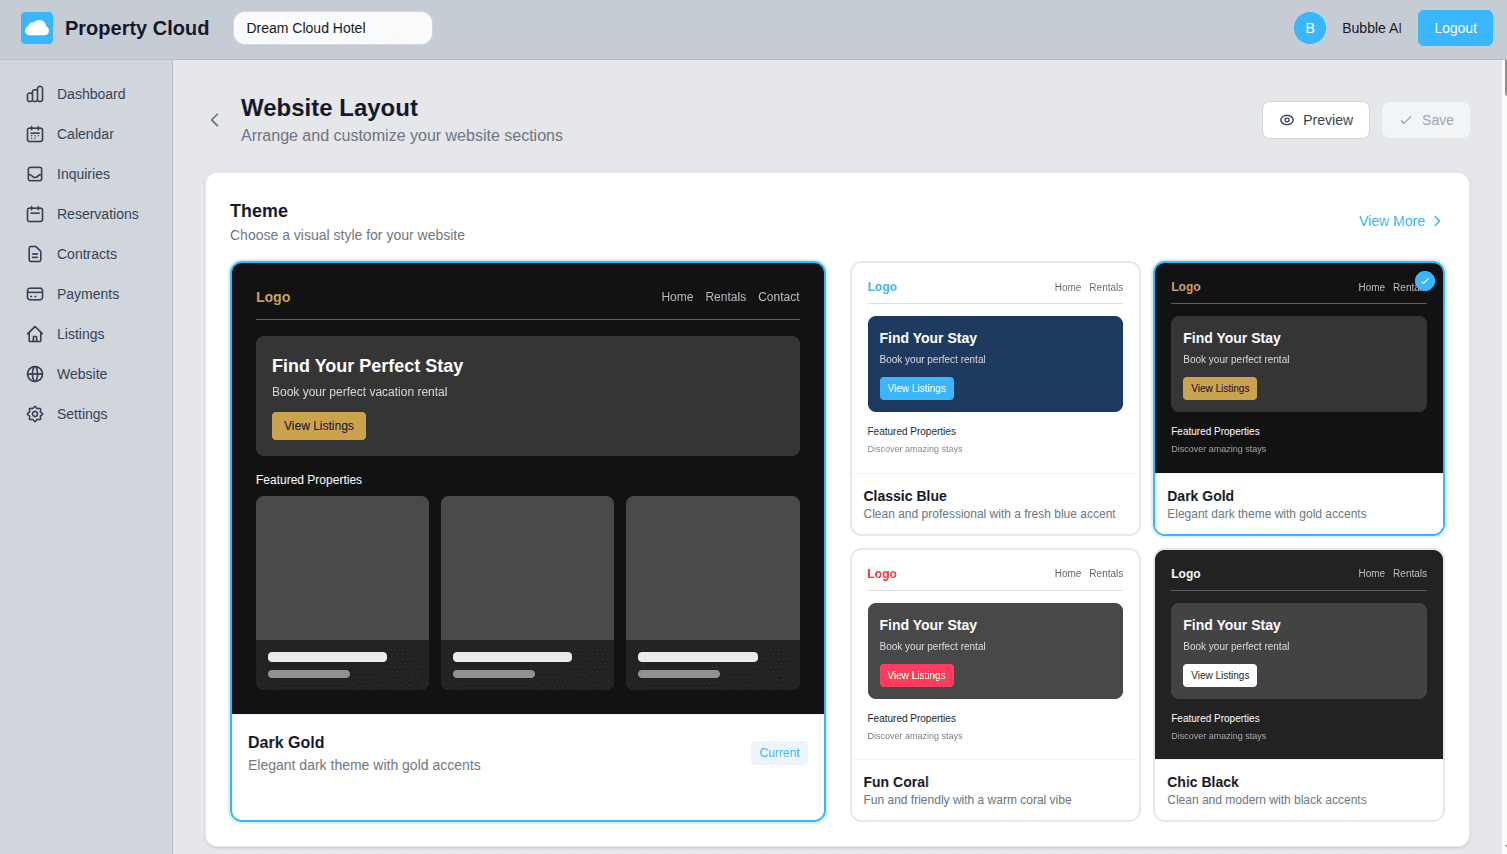Viewport: 1507px width, 854px height.
Task: Click the gold View Listings button in large preview
Action: pos(319,426)
